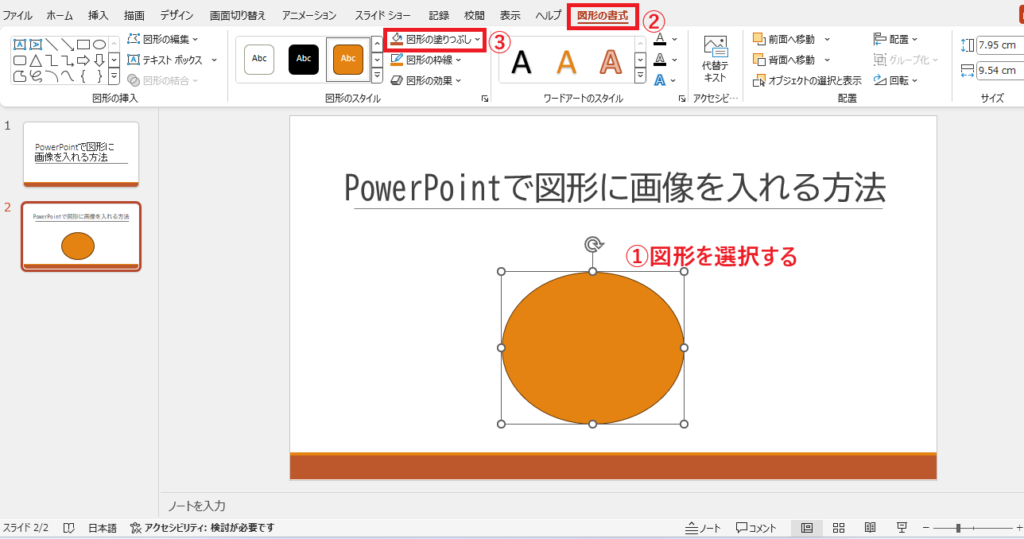This screenshot has width=1024, height=539.
Task: Click the 背面へ移動 send backward button
Action: coord(784,59)
